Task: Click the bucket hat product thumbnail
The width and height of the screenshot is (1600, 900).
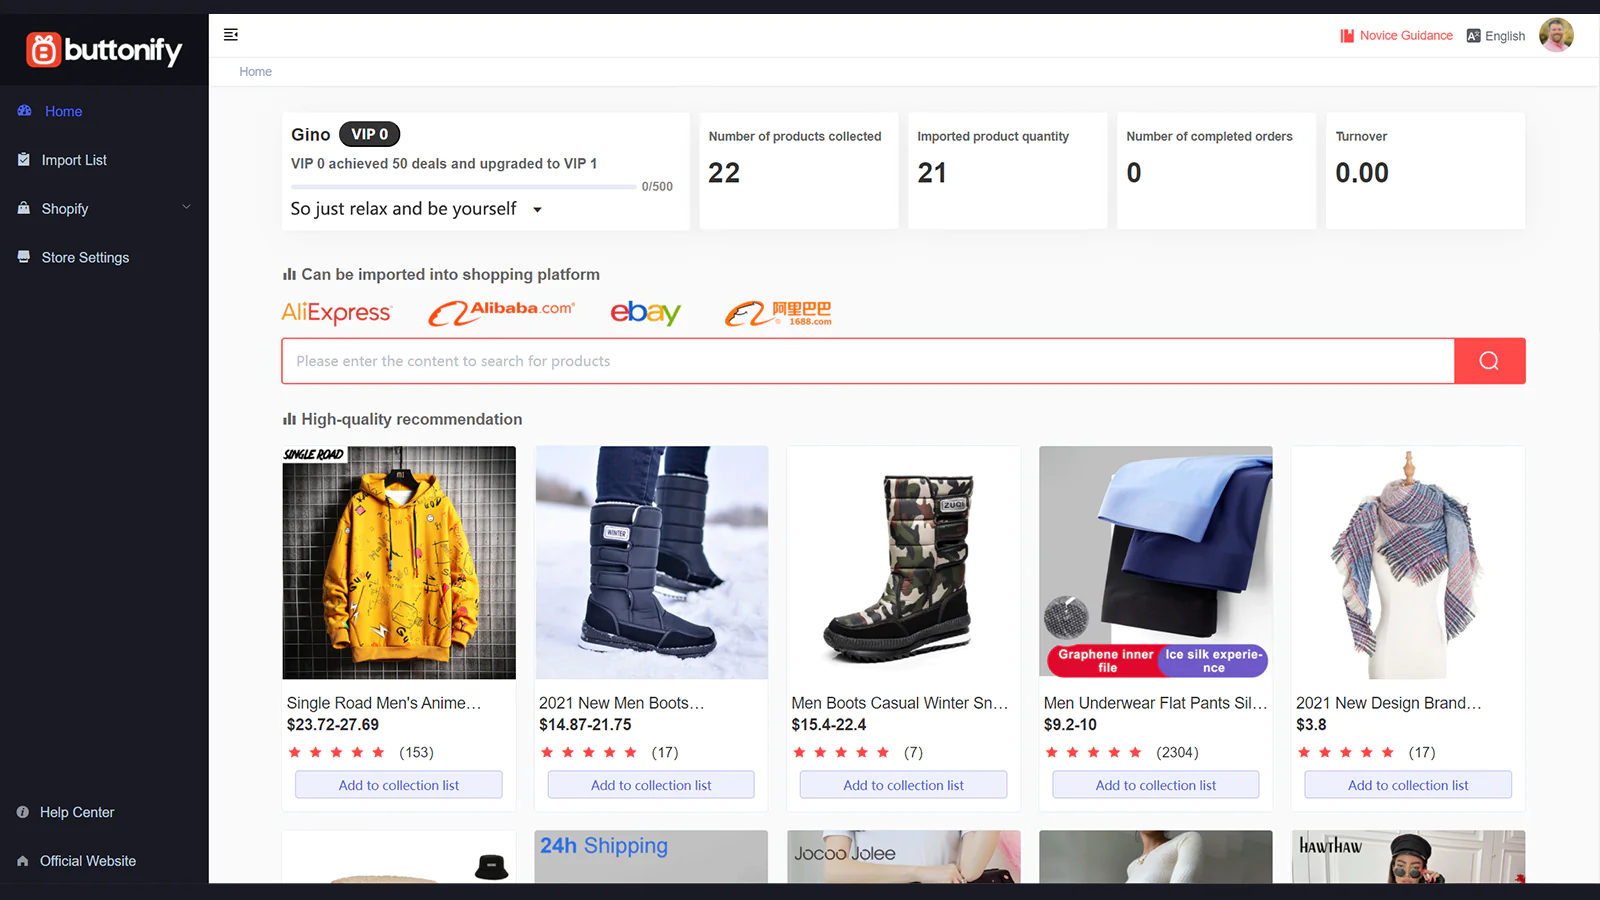Action: tap(399, 857)
